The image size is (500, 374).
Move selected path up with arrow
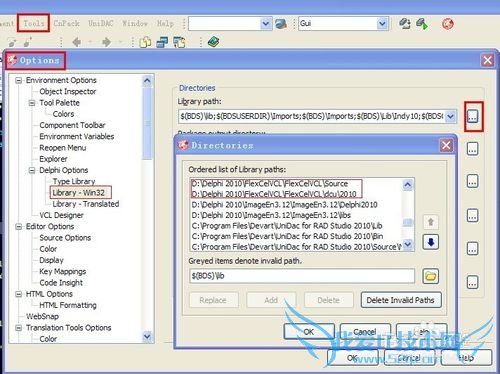tap(431, 222)
